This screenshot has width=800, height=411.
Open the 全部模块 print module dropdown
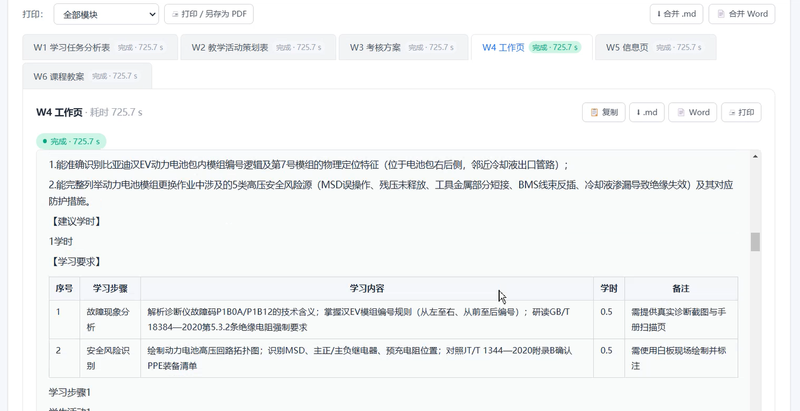(x=106, y=14)
